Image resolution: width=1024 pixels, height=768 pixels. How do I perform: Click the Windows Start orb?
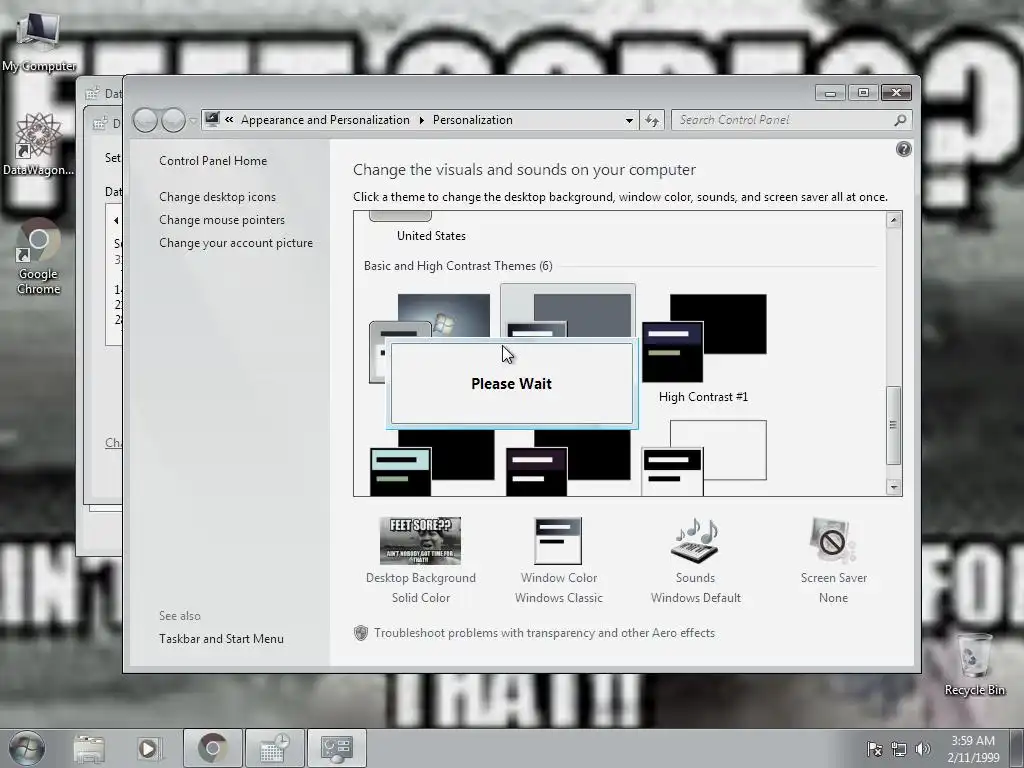coord(27,748)
